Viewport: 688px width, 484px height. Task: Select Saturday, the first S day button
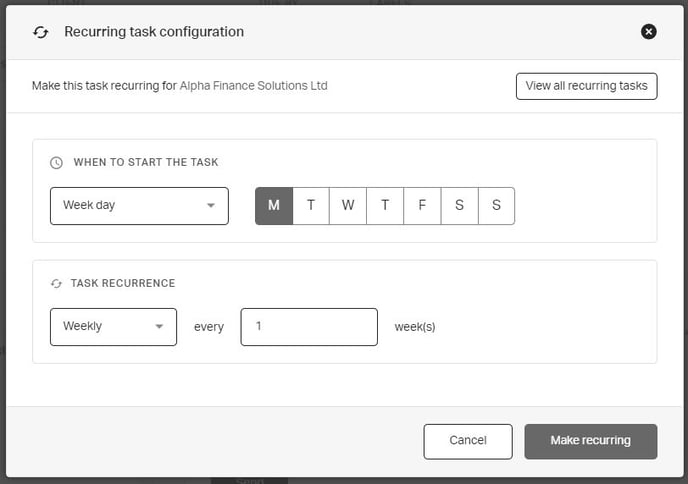coord(459,206)
